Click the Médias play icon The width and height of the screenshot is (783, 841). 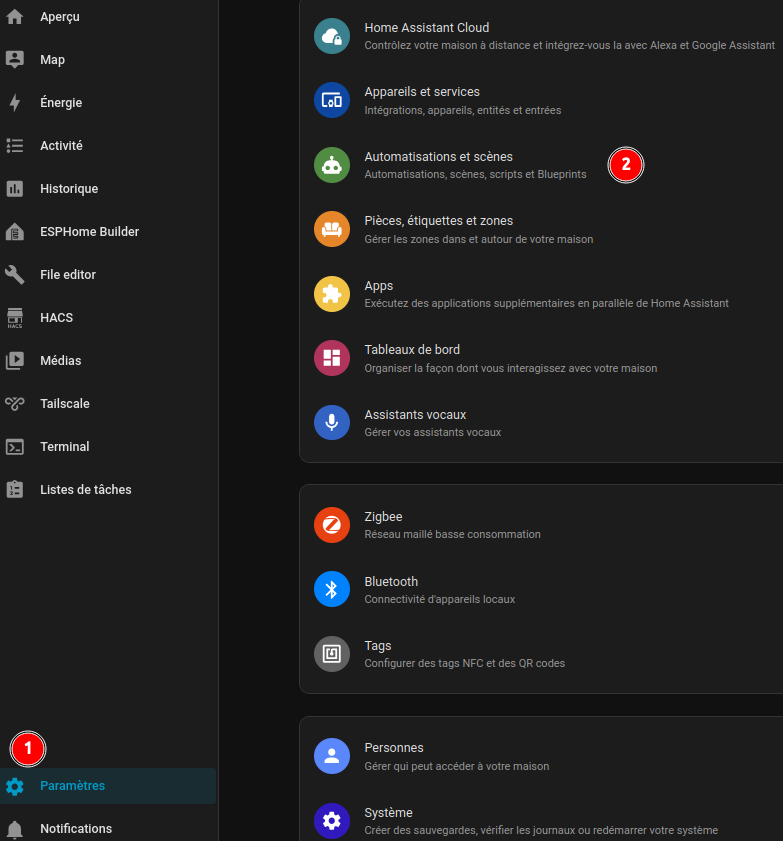(14, 360)
